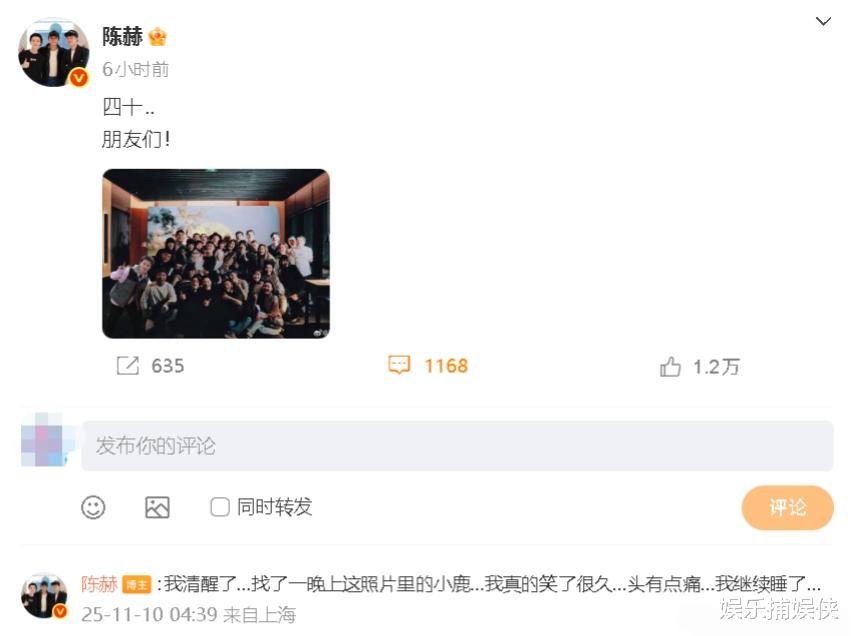Enable the 同时转发 checkbox

tap(219, 507)
